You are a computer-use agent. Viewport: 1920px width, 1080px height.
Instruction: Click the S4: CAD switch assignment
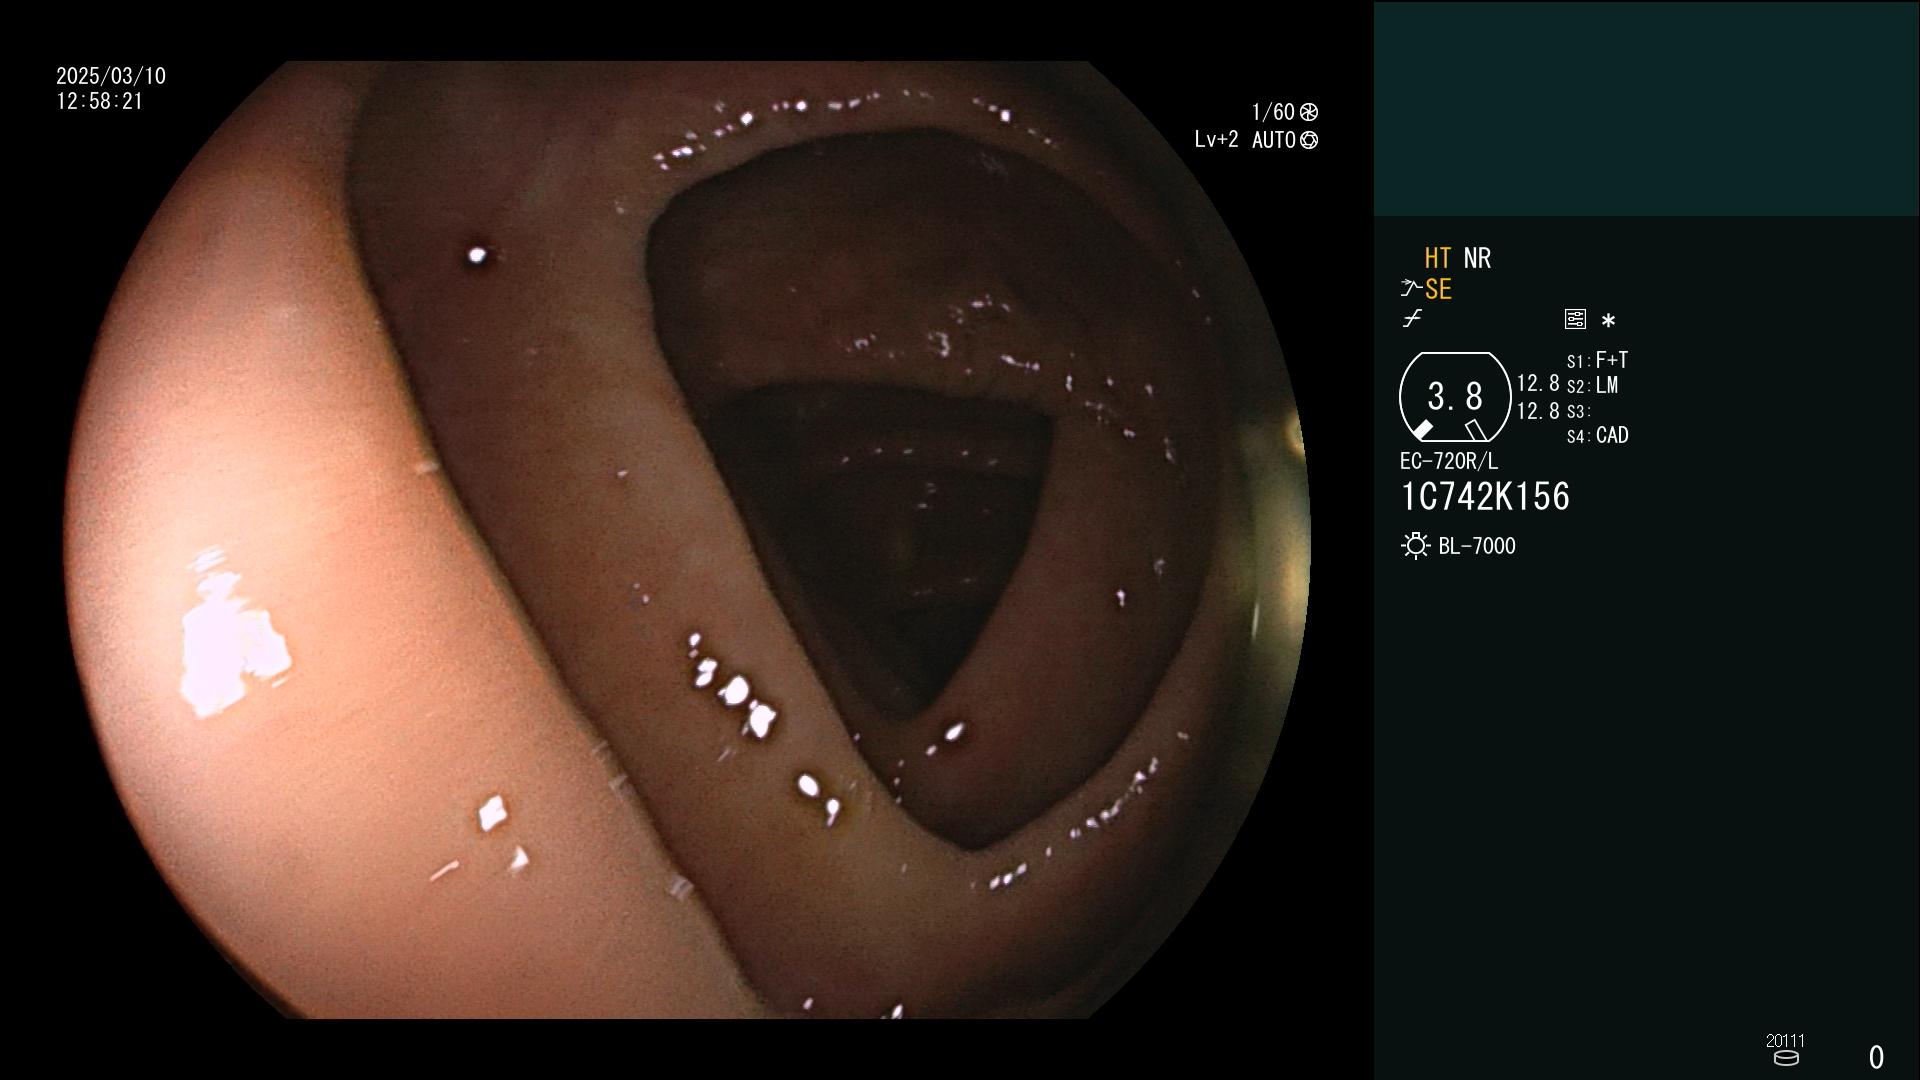tap(1597, 435)
